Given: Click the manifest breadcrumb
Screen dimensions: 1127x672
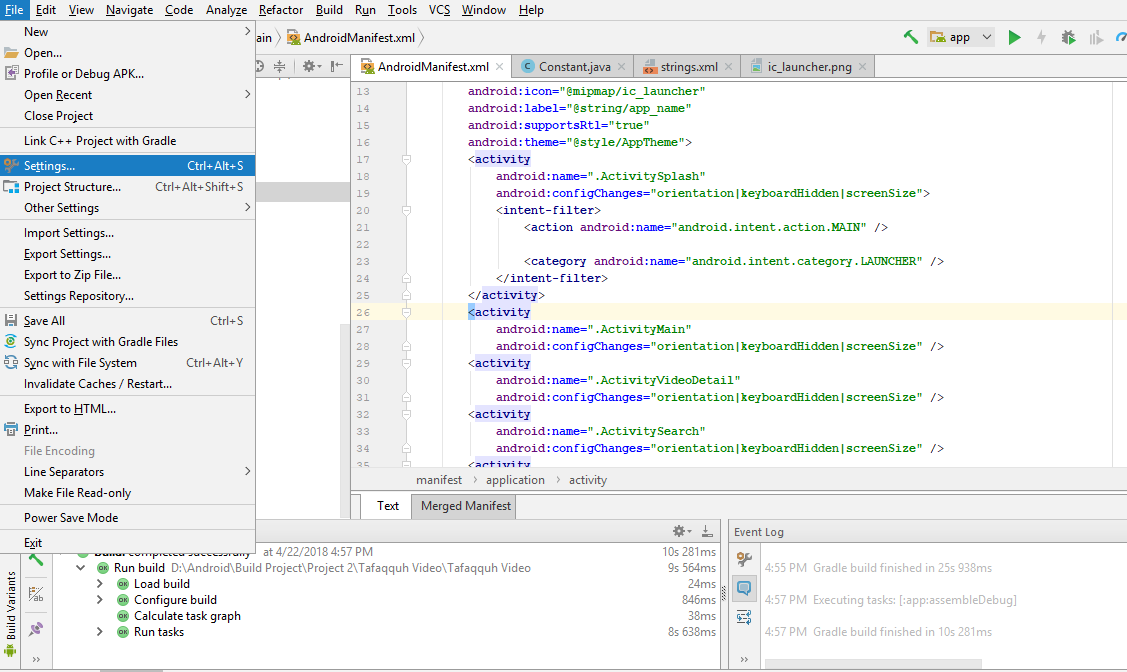Looking at the screenshot, I should 438,480.
